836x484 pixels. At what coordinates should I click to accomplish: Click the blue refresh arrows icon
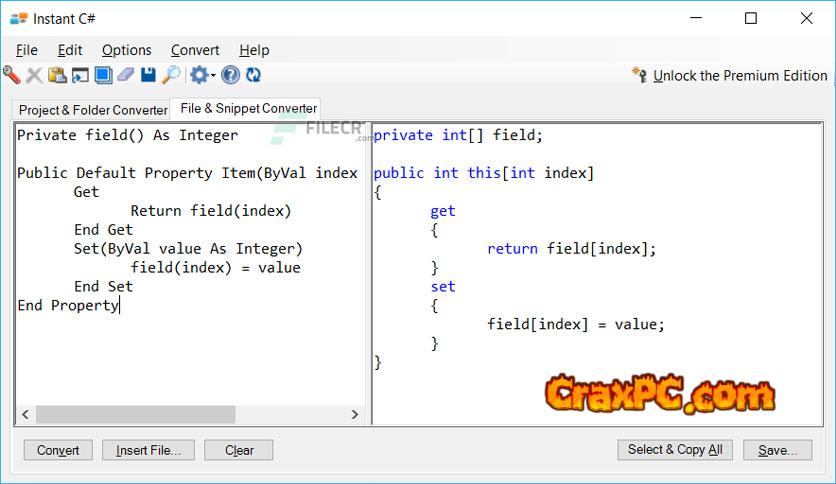click(x=253, y=75)
